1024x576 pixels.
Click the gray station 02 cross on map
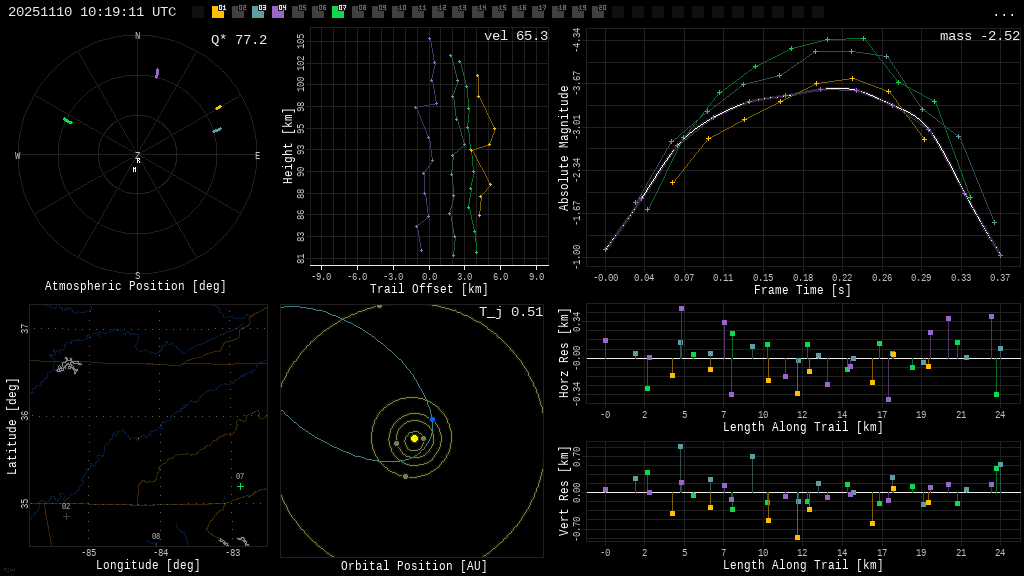pos(67,516)
